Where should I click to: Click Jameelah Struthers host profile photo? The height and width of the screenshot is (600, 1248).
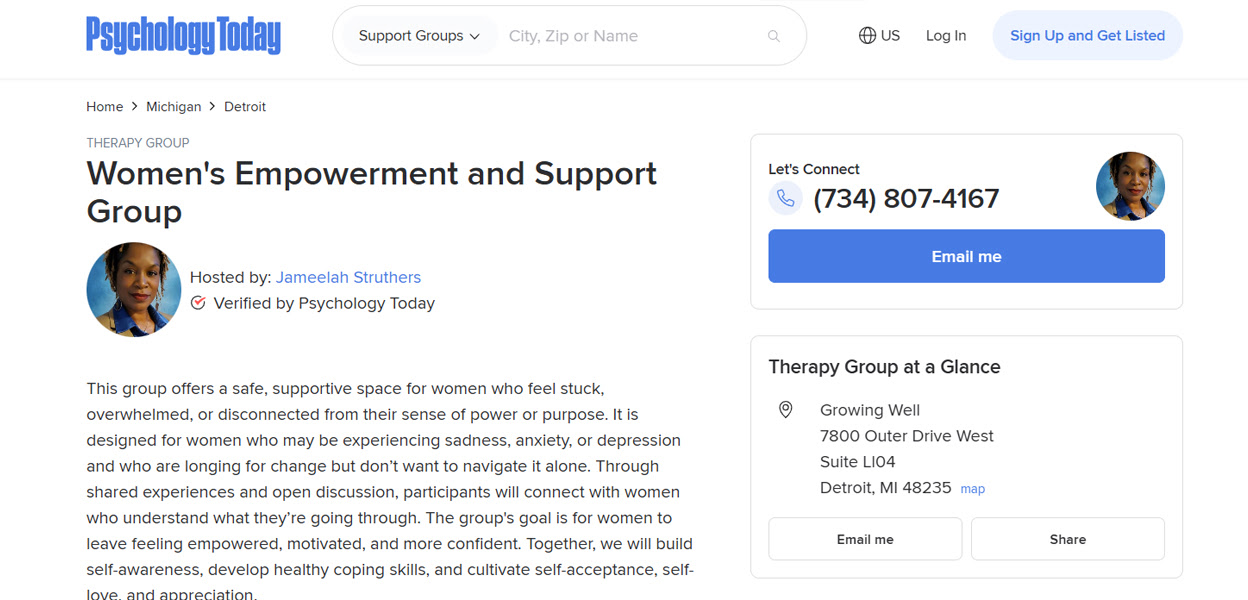[133, 289]
